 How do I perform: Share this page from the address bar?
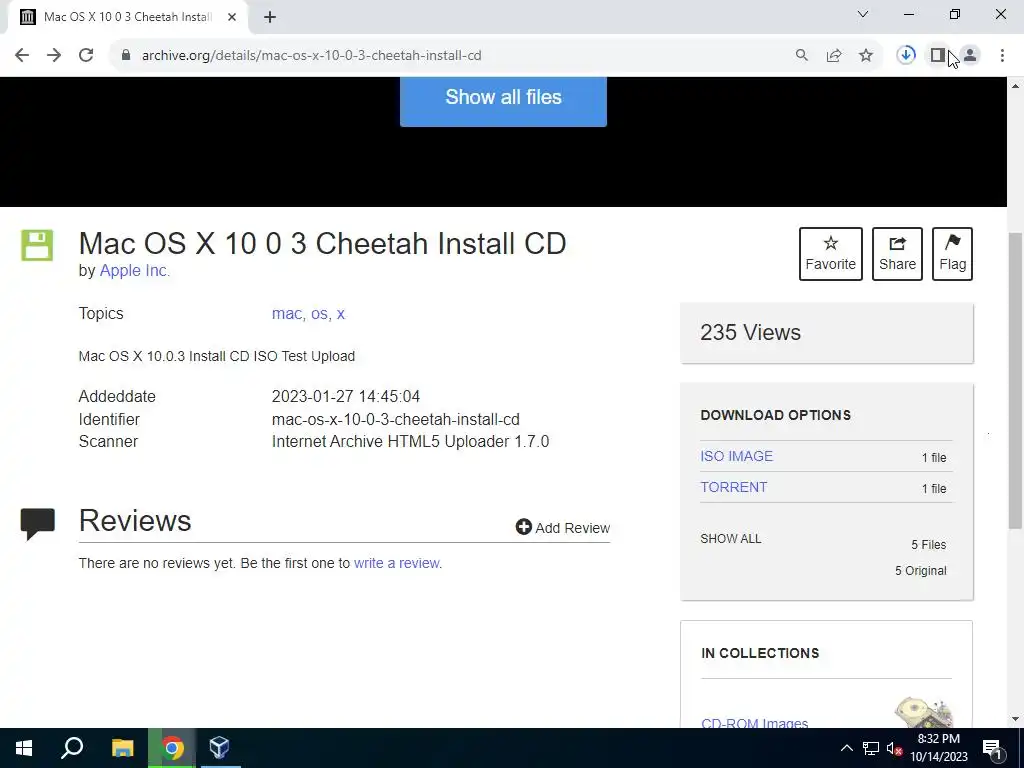coord(834,56)
